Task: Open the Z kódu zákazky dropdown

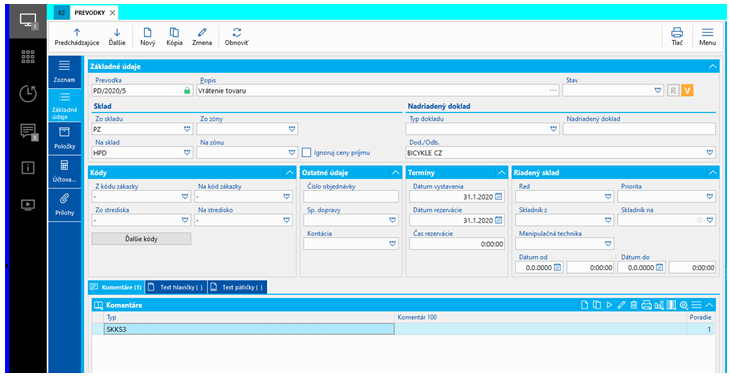Action: [185, 197]
